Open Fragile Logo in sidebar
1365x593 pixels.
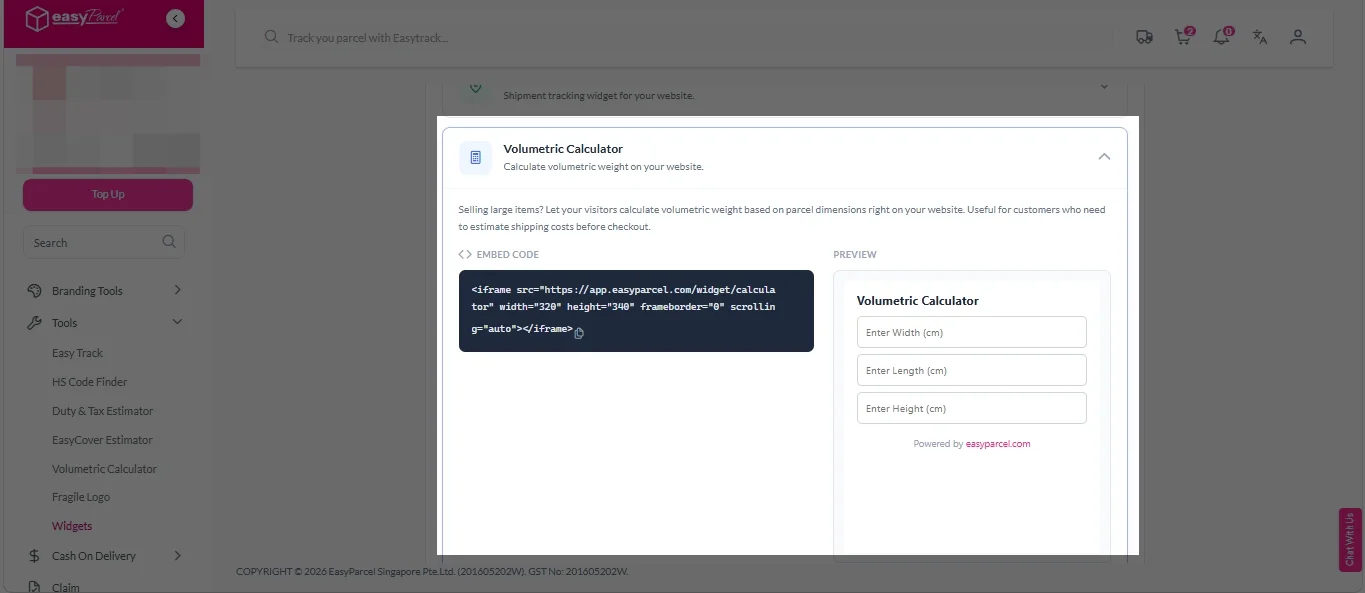[x=81, y=497]
